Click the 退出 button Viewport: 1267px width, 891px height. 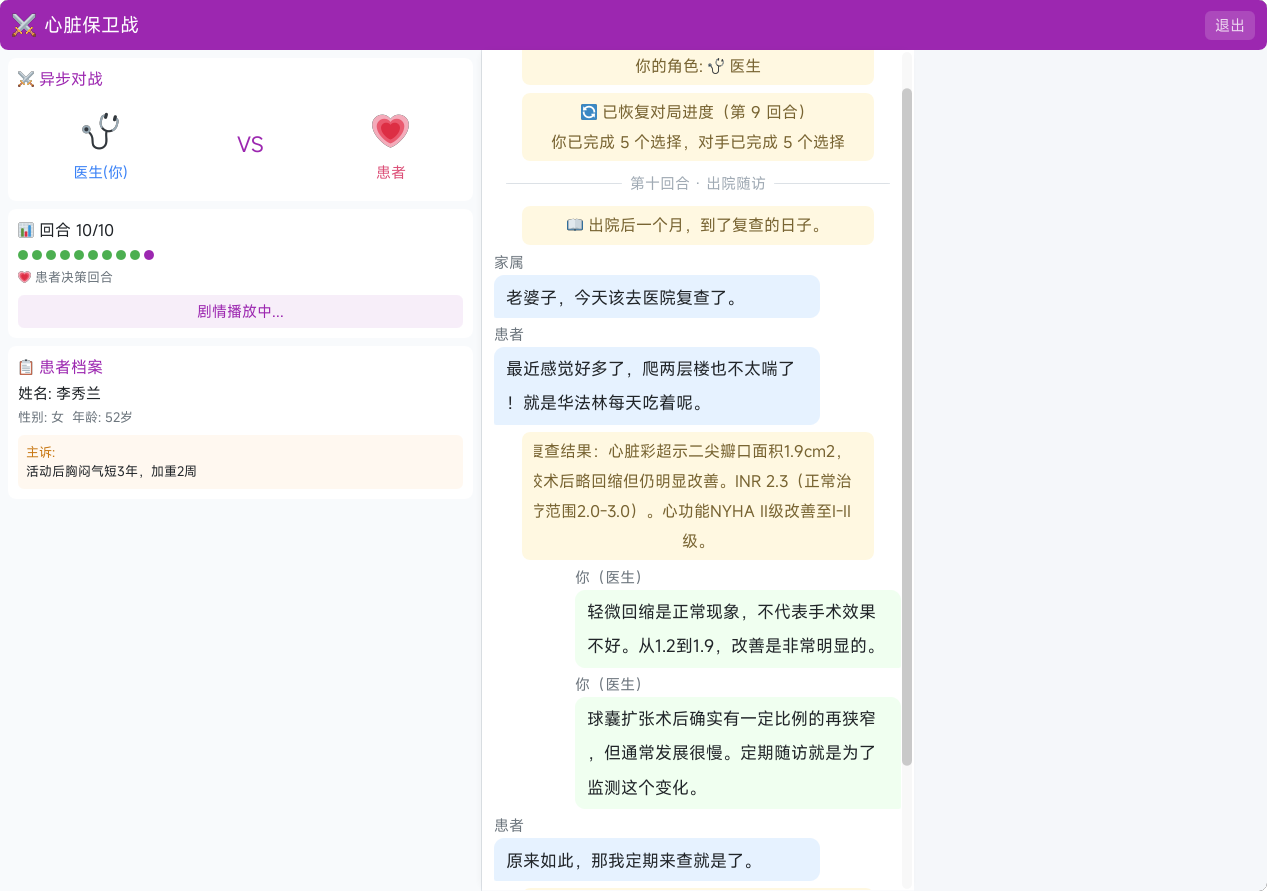1229,25
